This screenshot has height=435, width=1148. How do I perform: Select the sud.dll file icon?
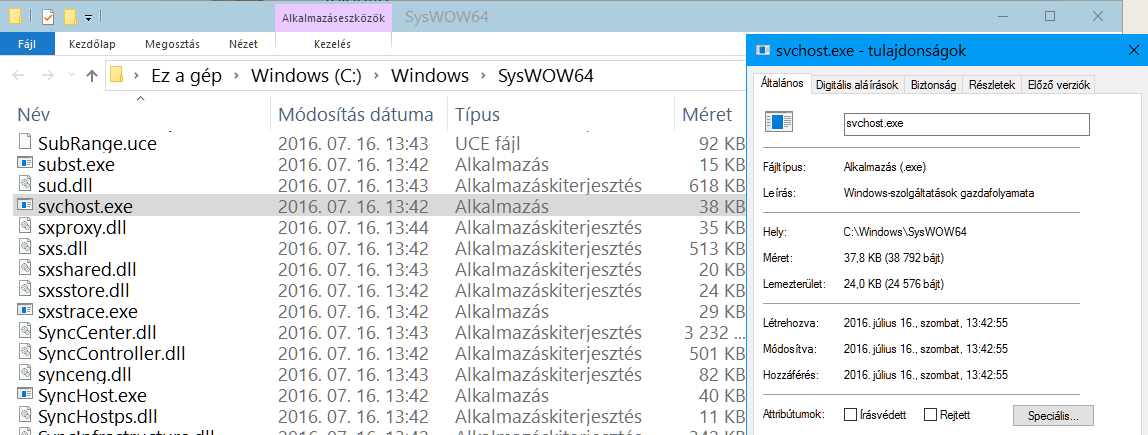pos(25,185)
